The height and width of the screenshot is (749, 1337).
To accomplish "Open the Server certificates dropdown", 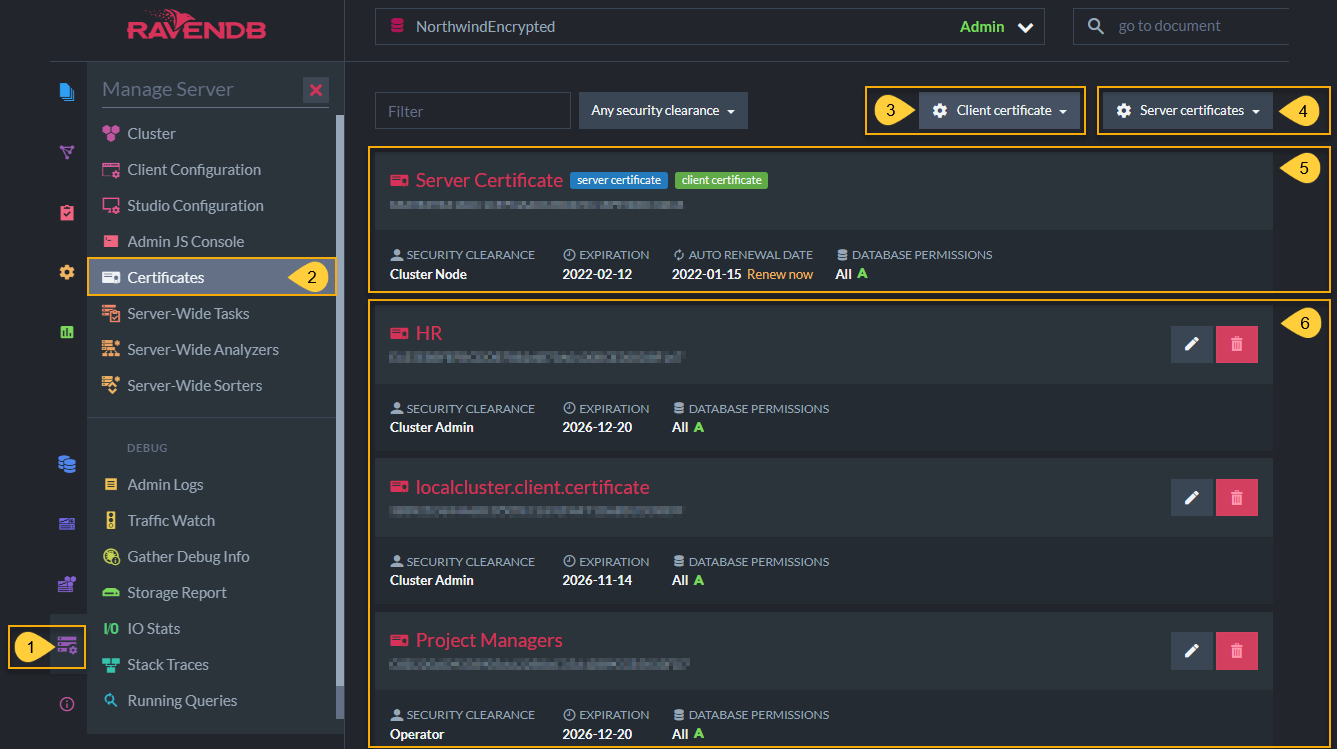I will (1188, 110).
